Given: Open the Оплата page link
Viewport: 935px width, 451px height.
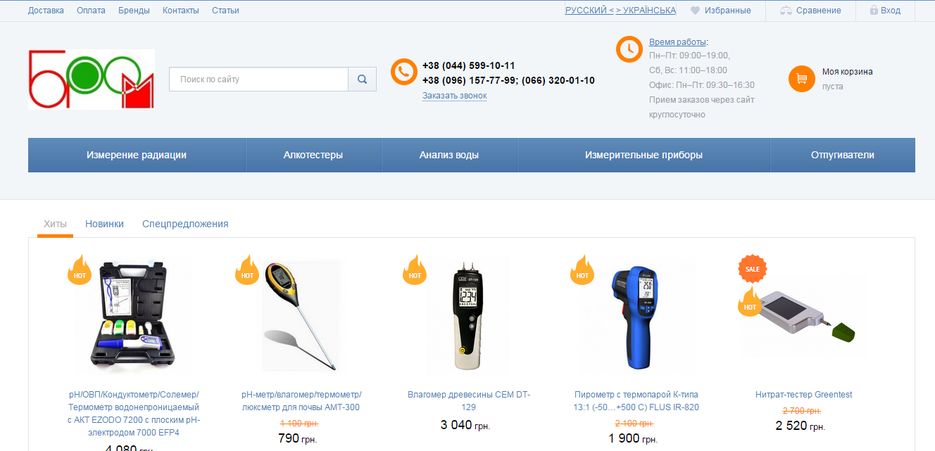Looking at the screenshot, I should coord(91,10).
